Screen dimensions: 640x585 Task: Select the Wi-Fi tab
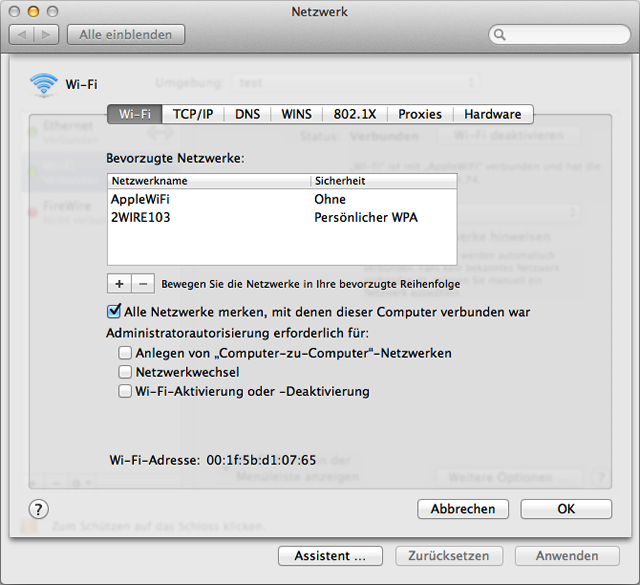pyautogui.click(x=135, y=114)
